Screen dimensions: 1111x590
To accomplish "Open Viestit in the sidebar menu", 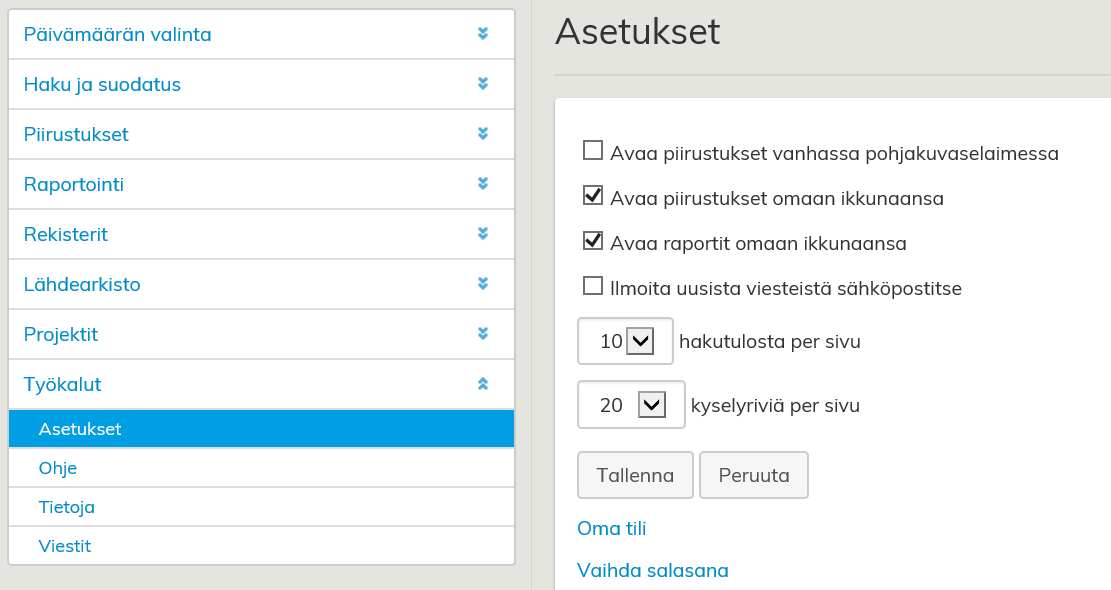I will [x=65, y=546].
